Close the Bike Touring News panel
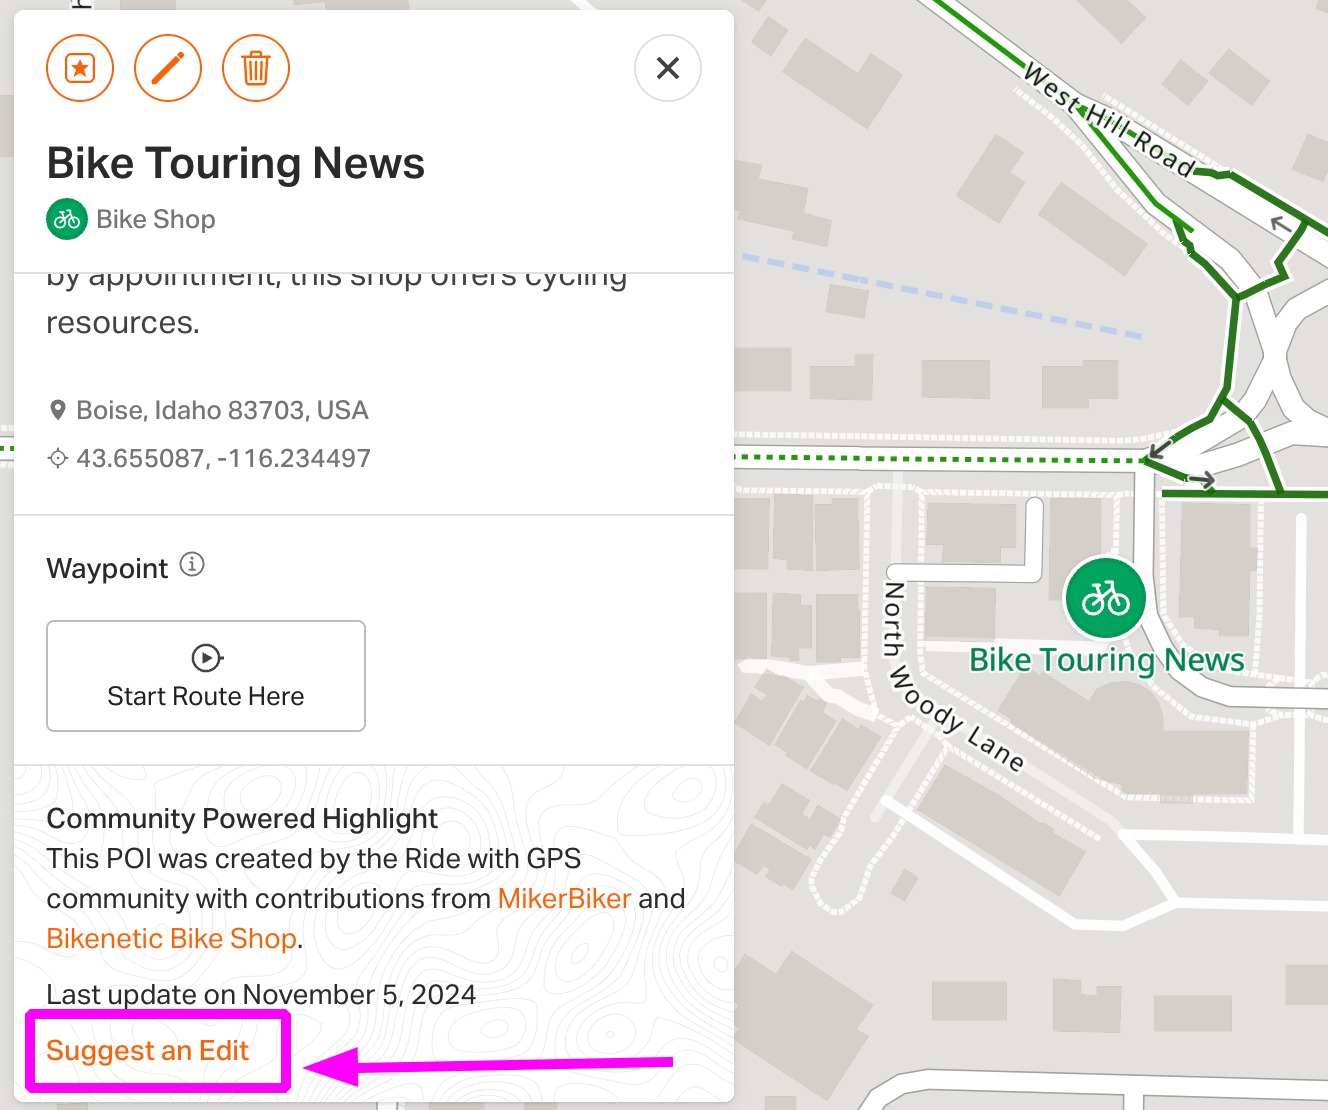The height and width of the screenshot is (1110, 1328). (668, 68)
